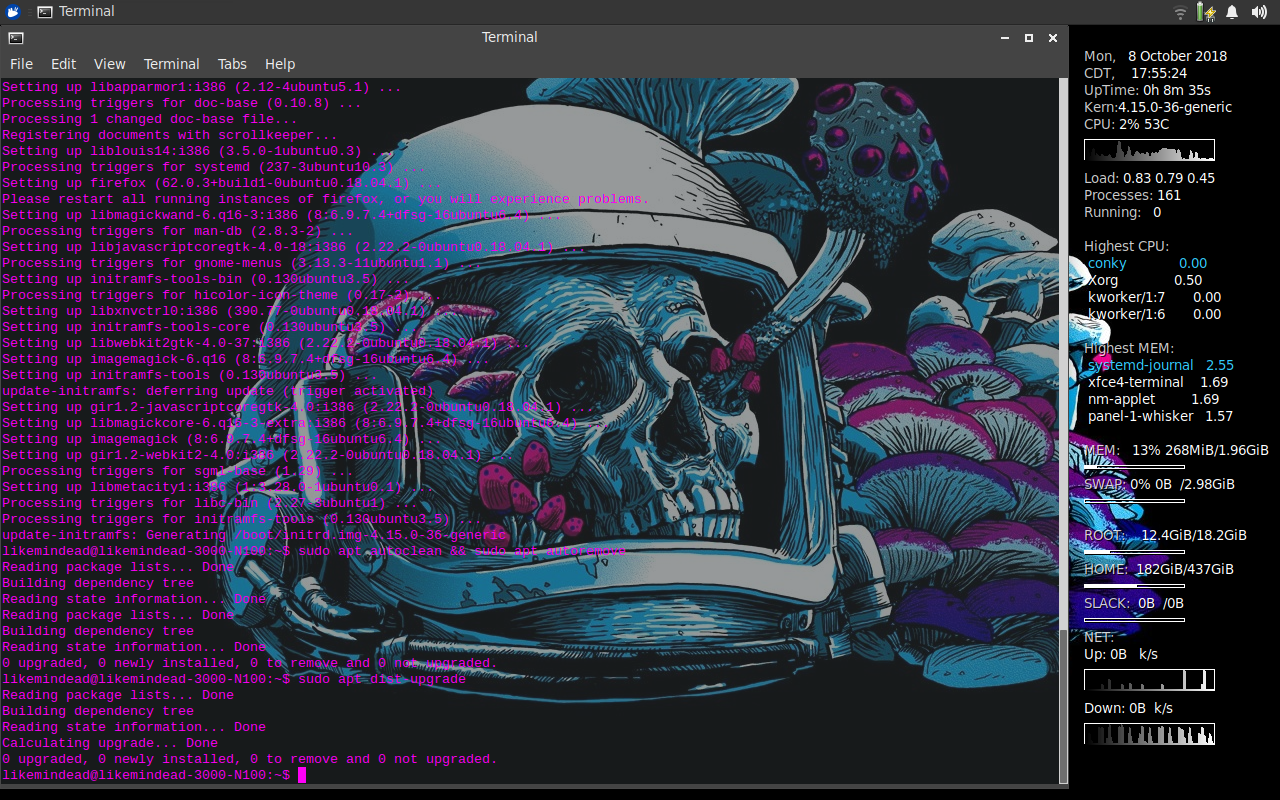1280x800 pixels.
Task: Click 'Setting up libapparmor1:i386' line
Action: click(202, 87)
